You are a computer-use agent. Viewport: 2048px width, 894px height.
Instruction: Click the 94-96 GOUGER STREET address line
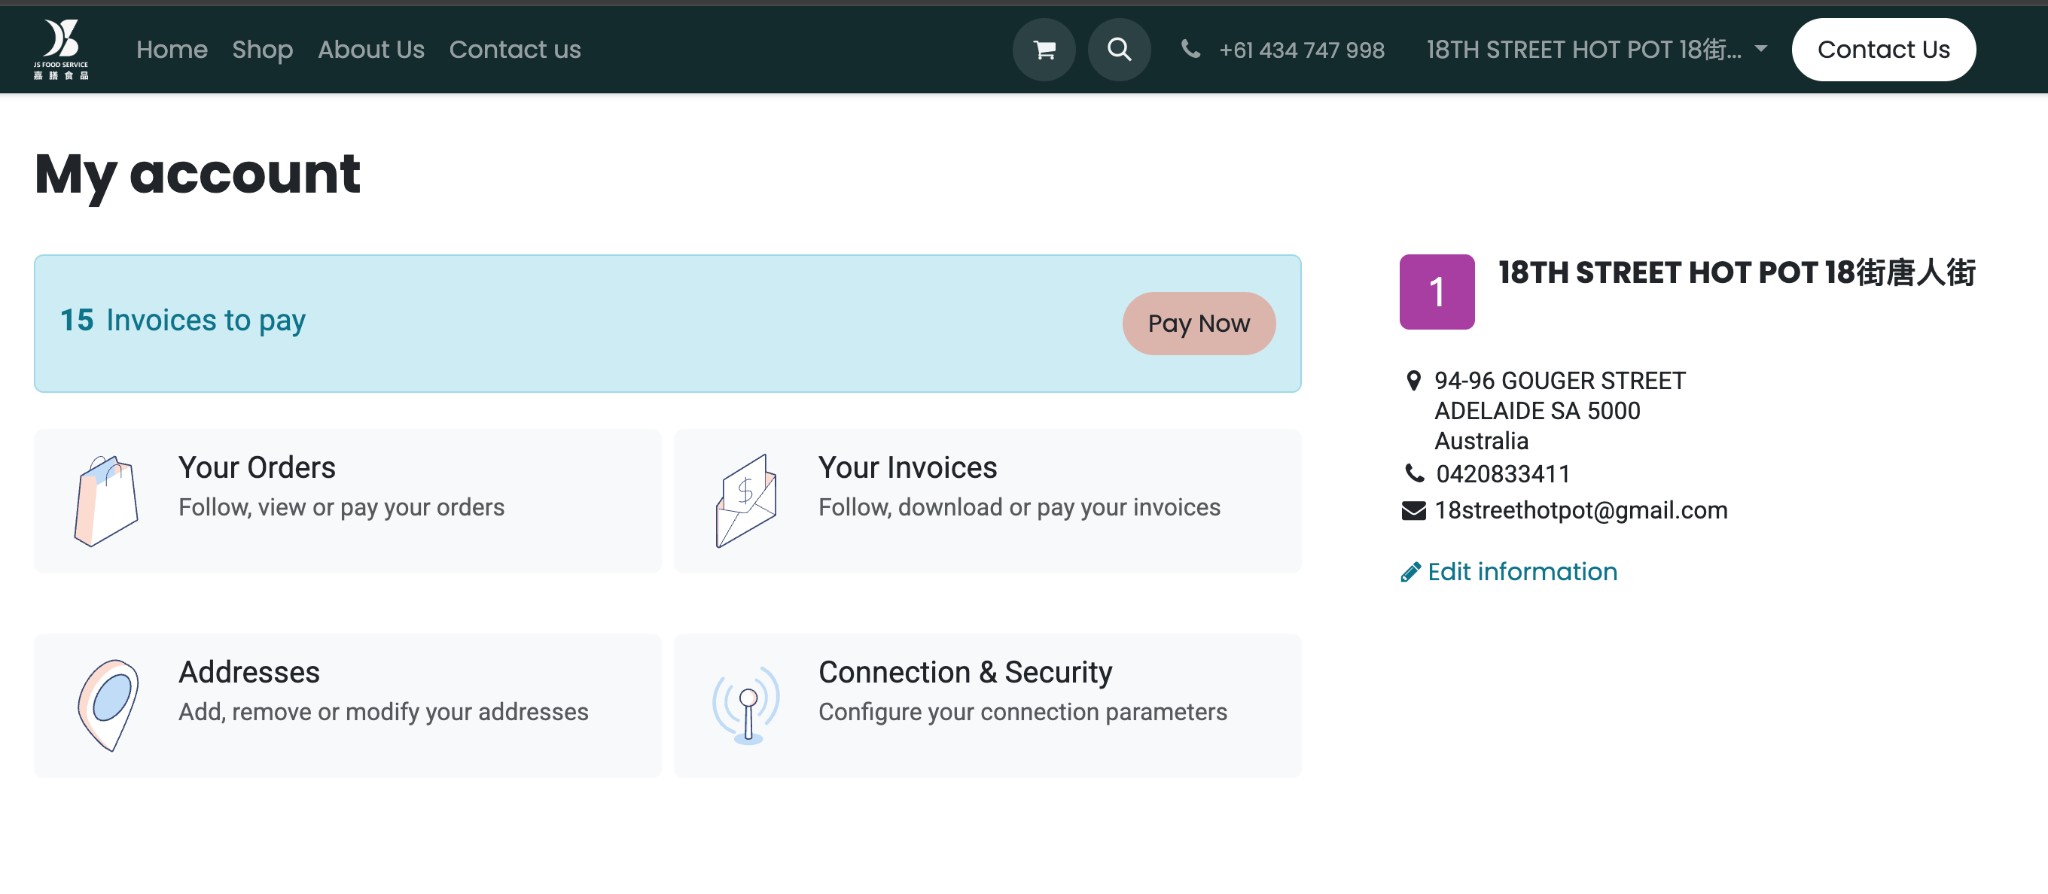pyautogui.click(x=1560, y=381)
